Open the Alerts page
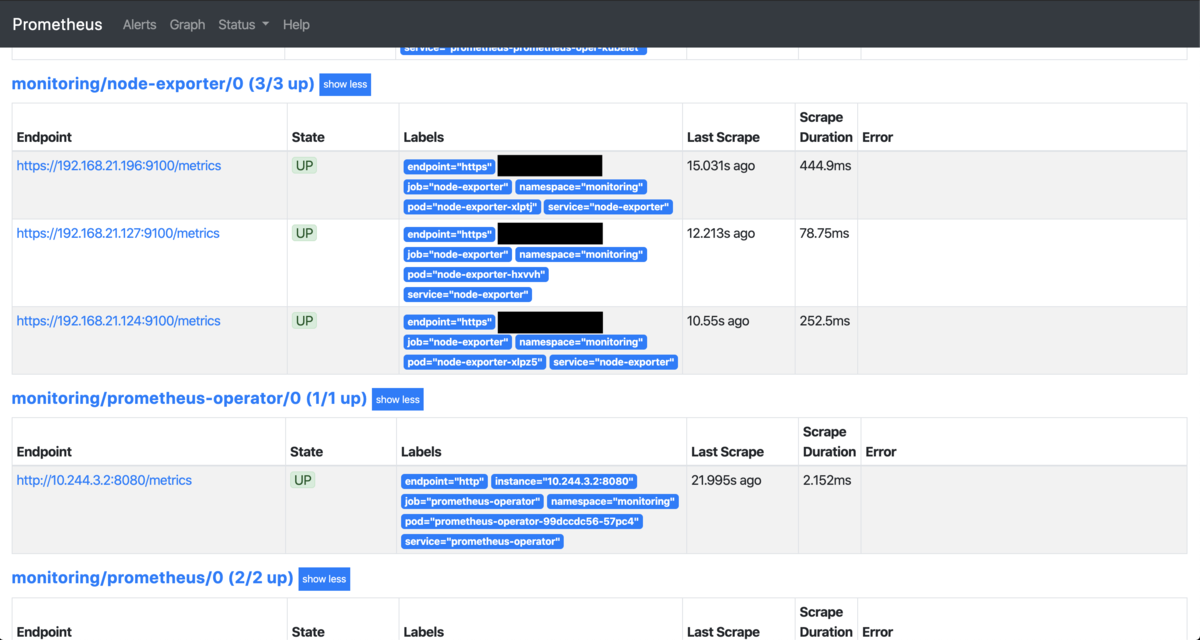The image size is (1200, 640). [x=139, y=24]
